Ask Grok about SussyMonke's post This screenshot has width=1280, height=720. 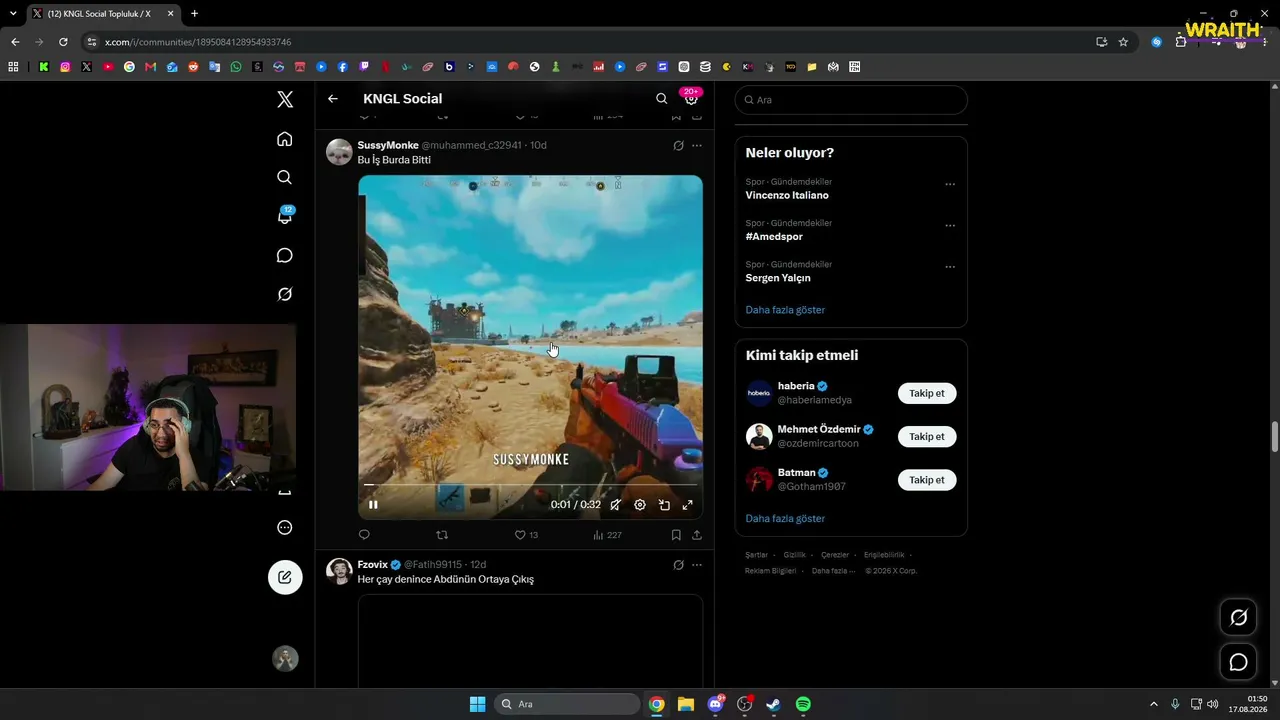(x=678, y=145)
